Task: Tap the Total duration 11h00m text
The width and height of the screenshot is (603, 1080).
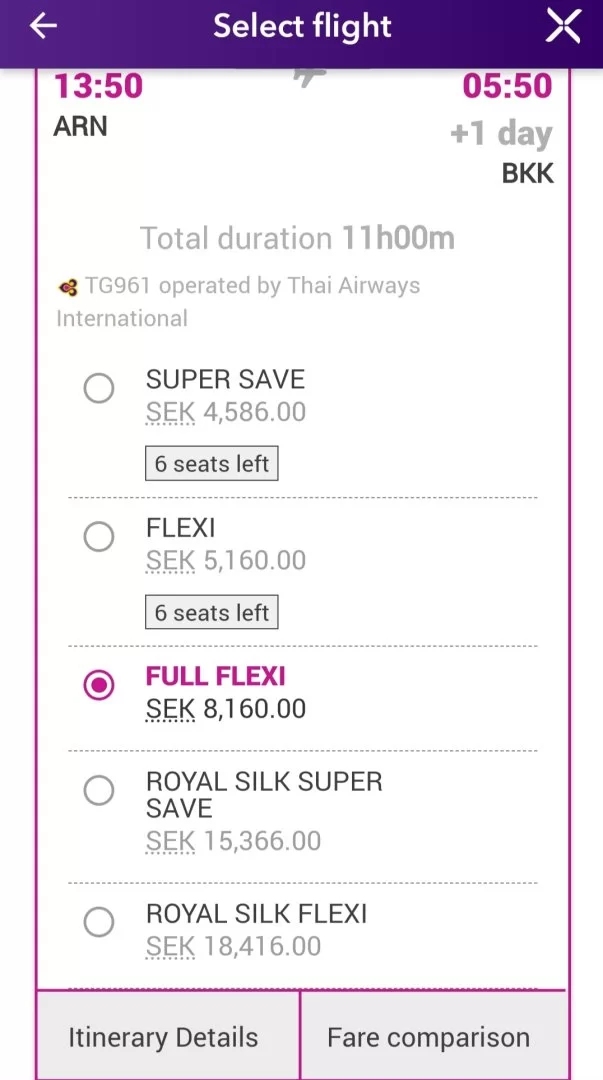Action: tap(297, 238)
